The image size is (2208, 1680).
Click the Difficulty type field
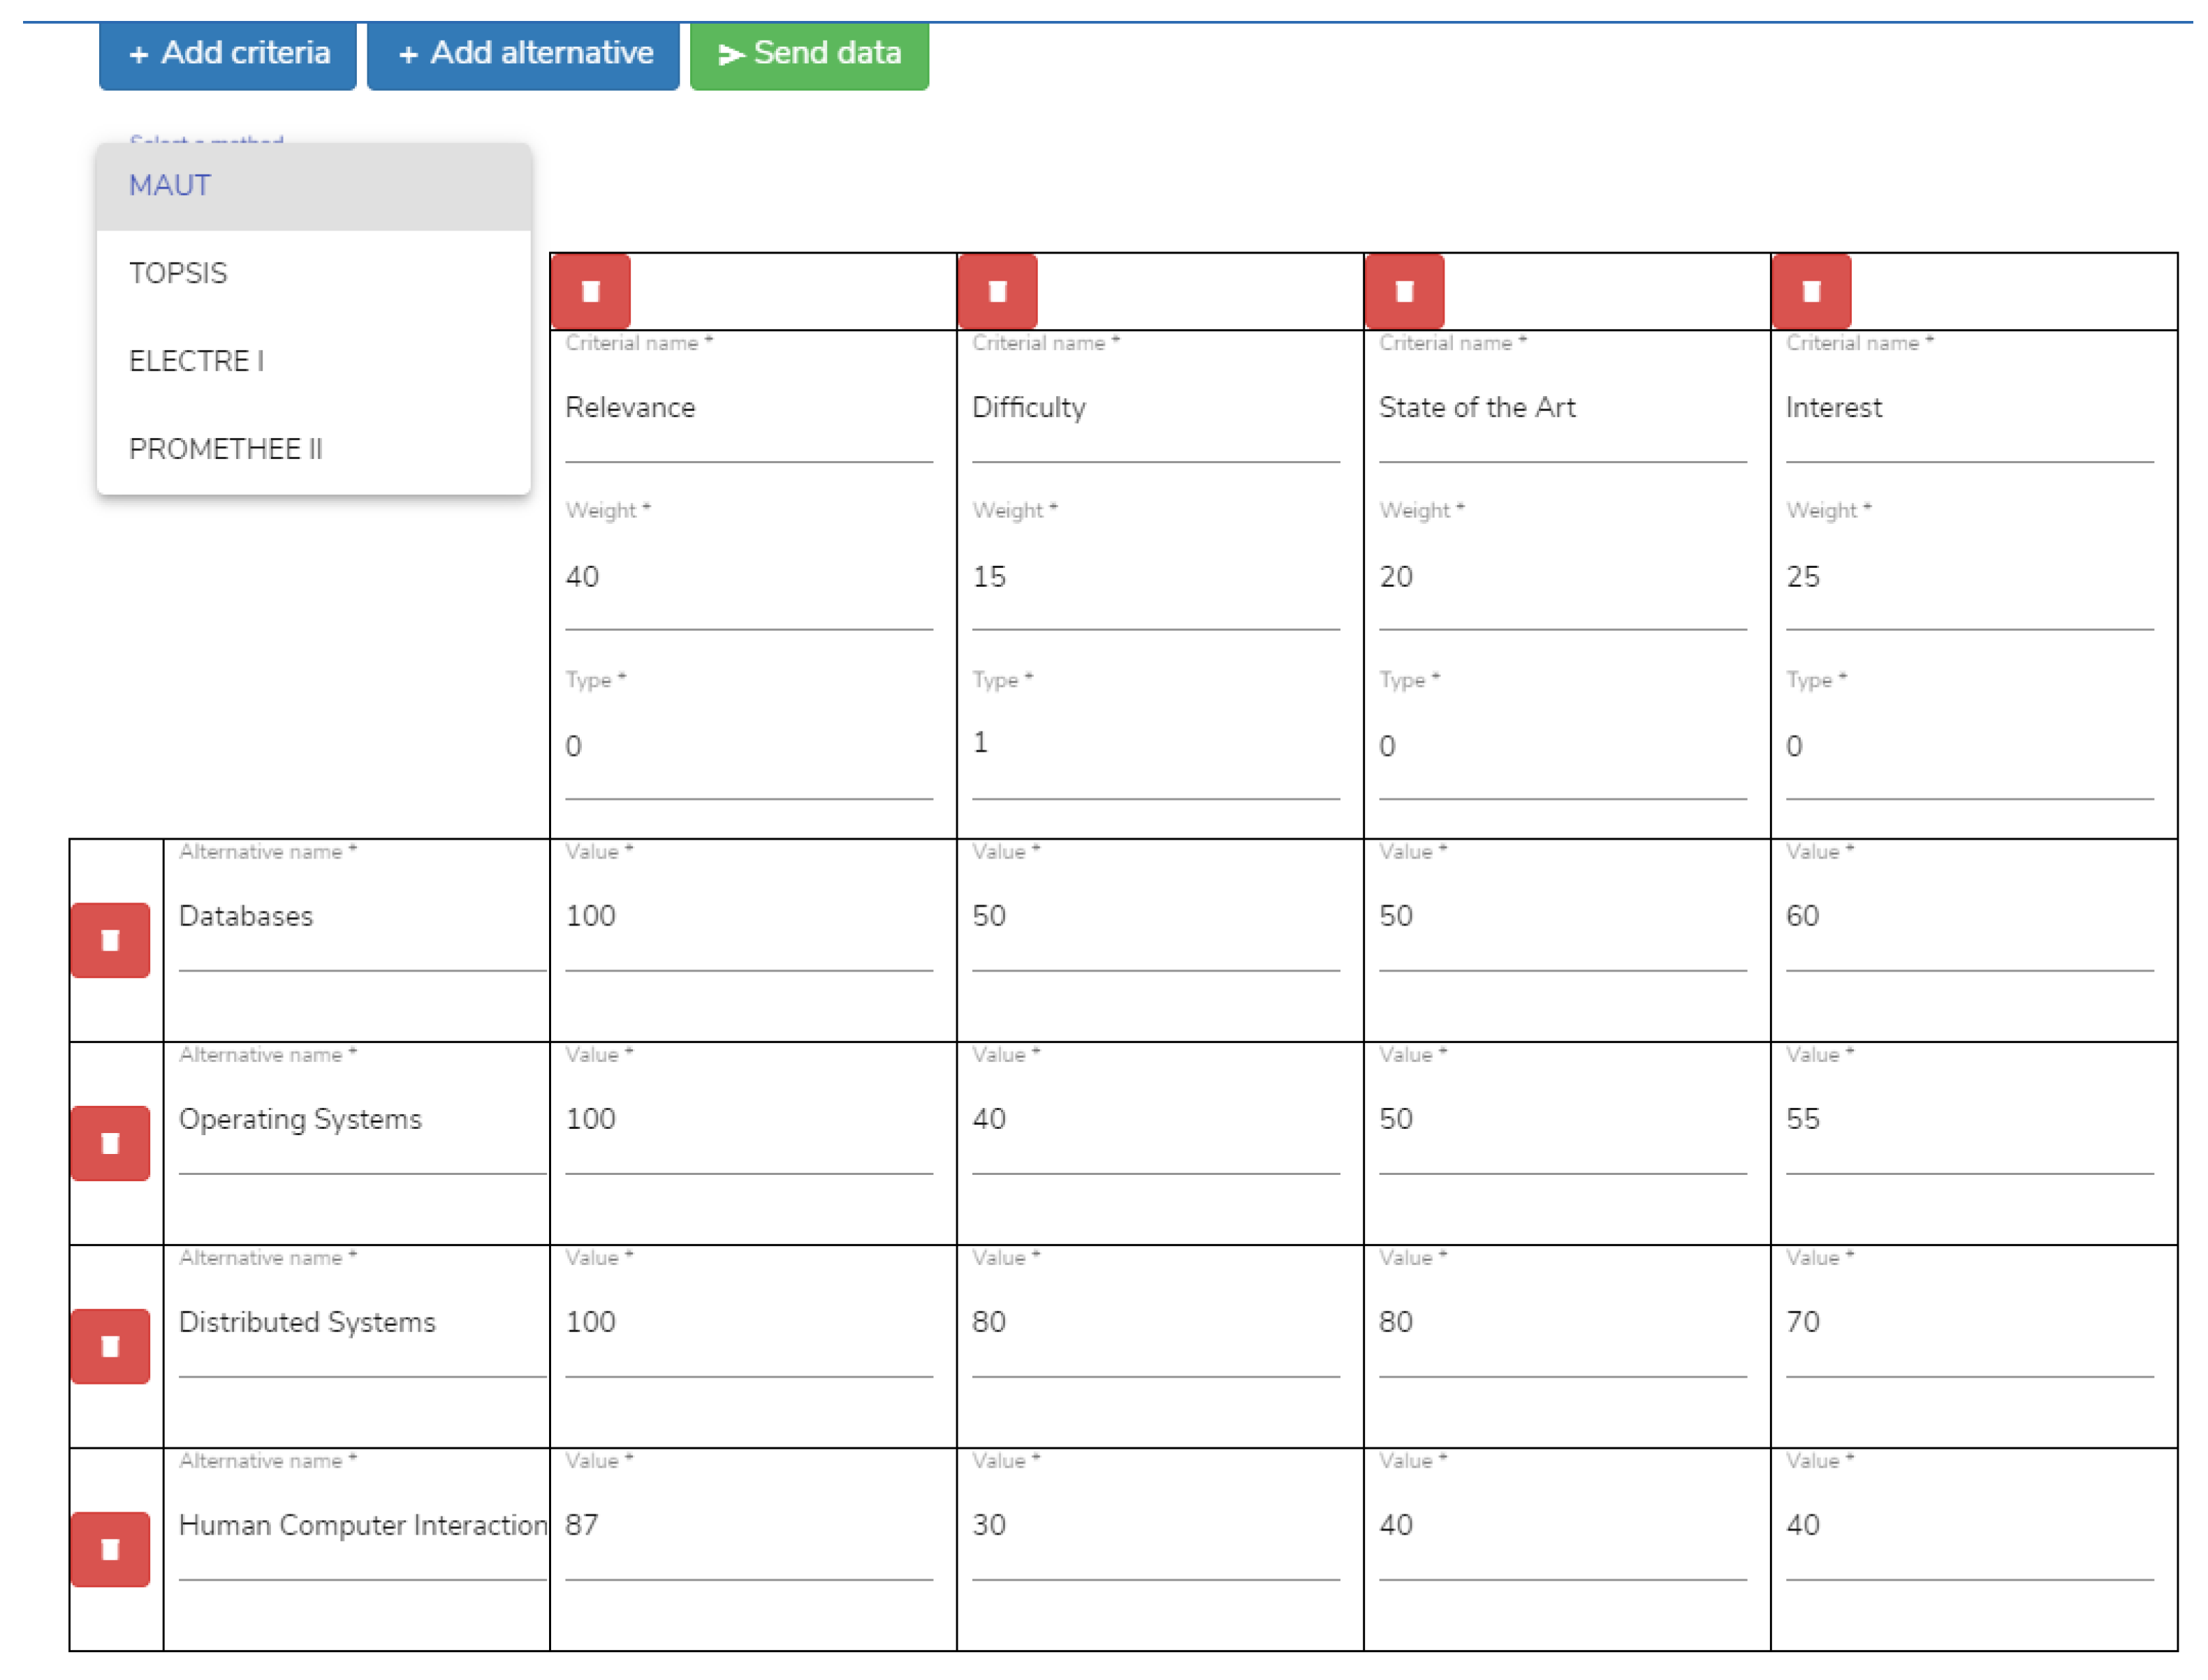[x=1155, y=744]
